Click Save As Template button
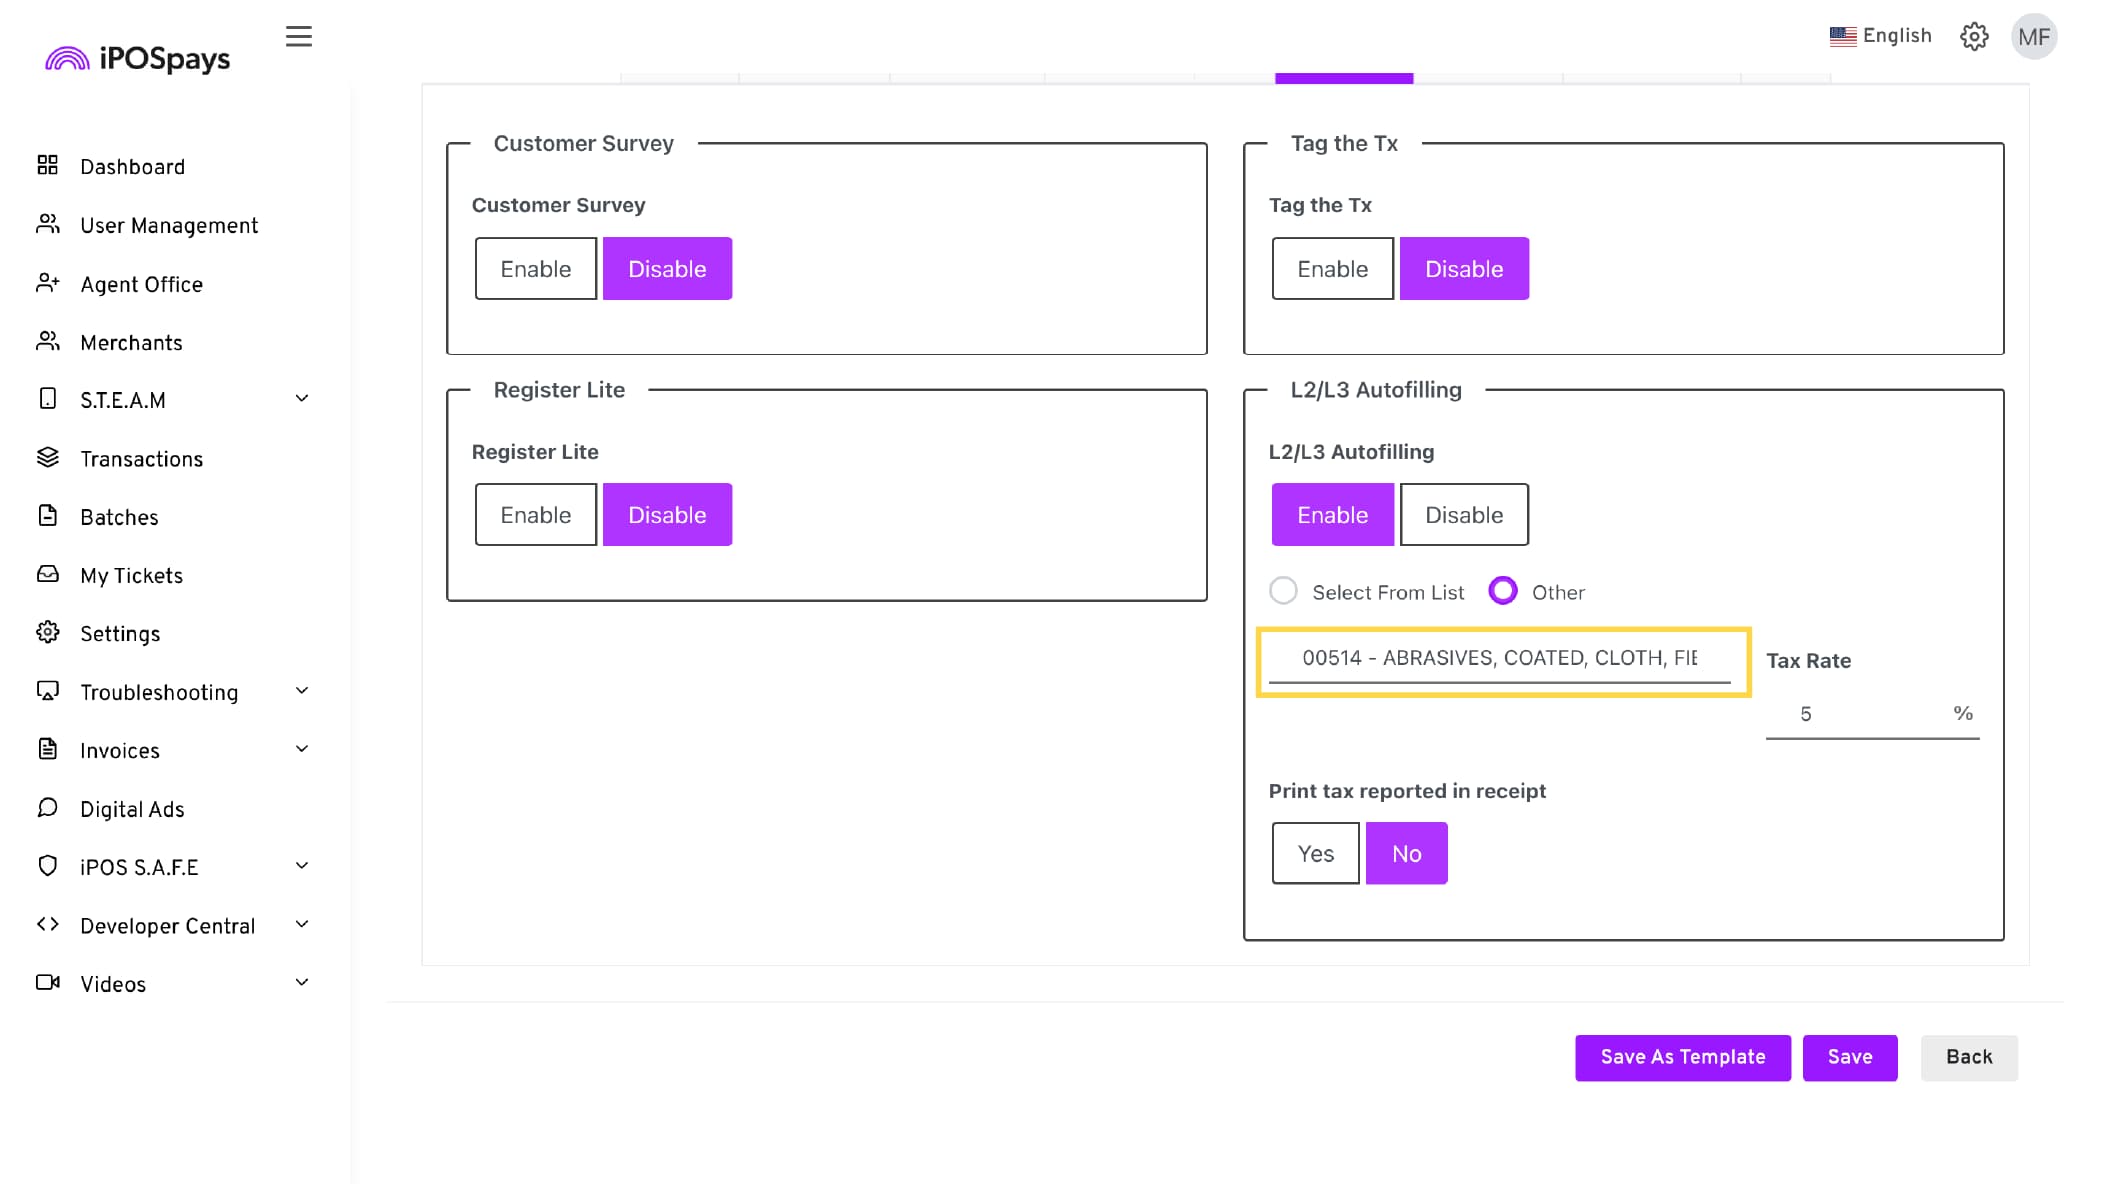This screenshot has width=2102, height=1184. point(1682,1057)
